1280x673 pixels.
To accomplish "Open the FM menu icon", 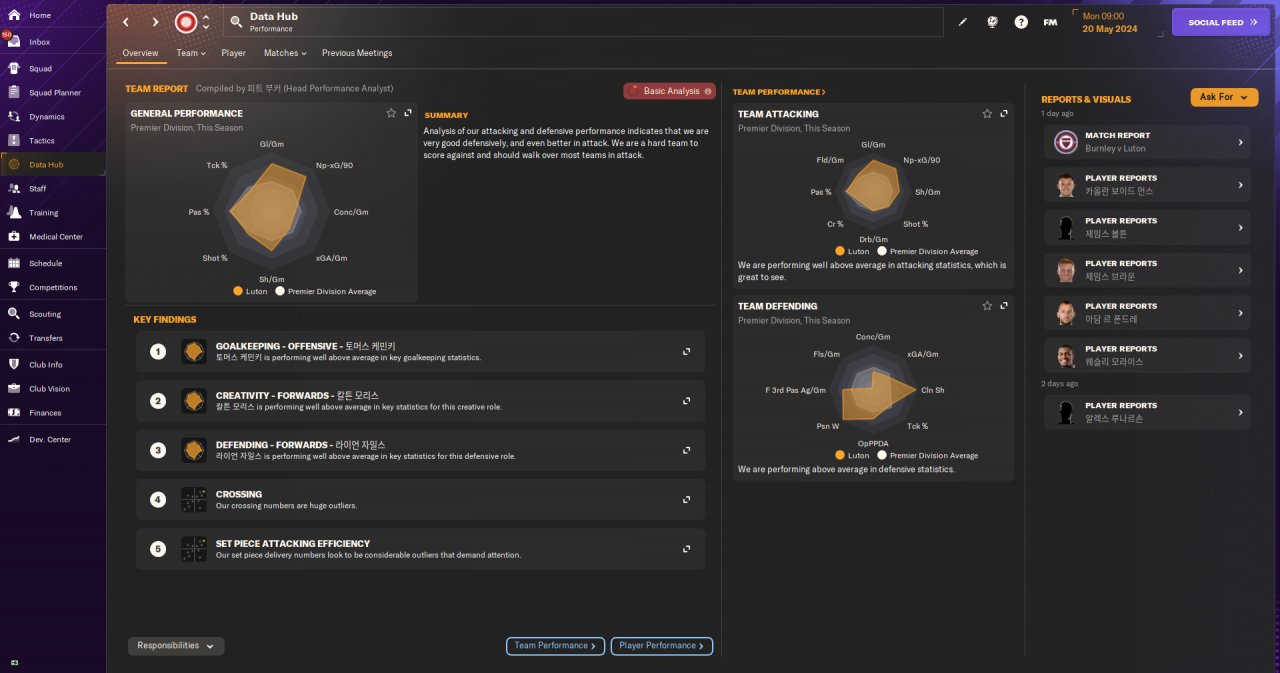I will [x=1050, y=22].
